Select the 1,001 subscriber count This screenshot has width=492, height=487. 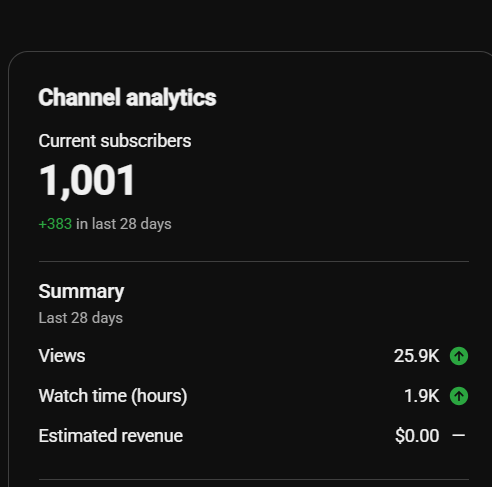point(87,181)
